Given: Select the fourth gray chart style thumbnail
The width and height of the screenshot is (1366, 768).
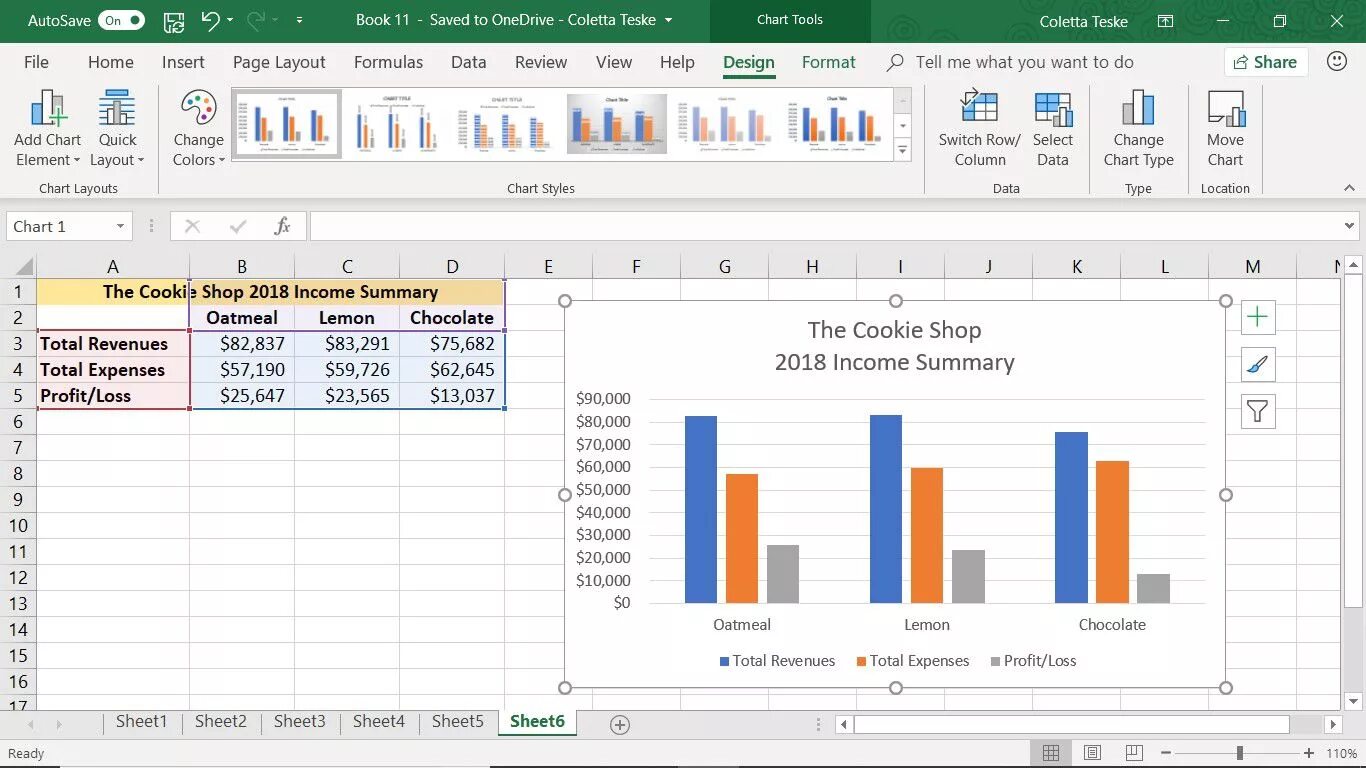Looking at the screenshot, I should (x=617, y=124).
